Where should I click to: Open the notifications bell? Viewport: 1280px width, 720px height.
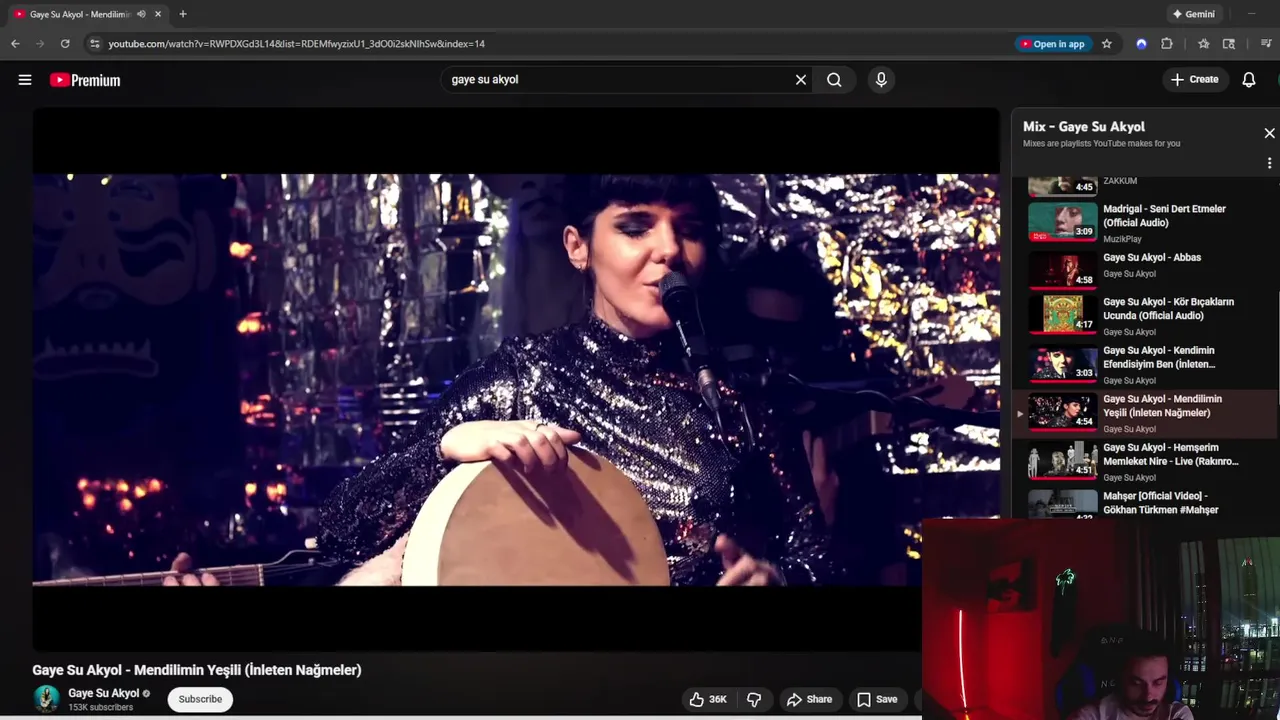[1249, 80]
